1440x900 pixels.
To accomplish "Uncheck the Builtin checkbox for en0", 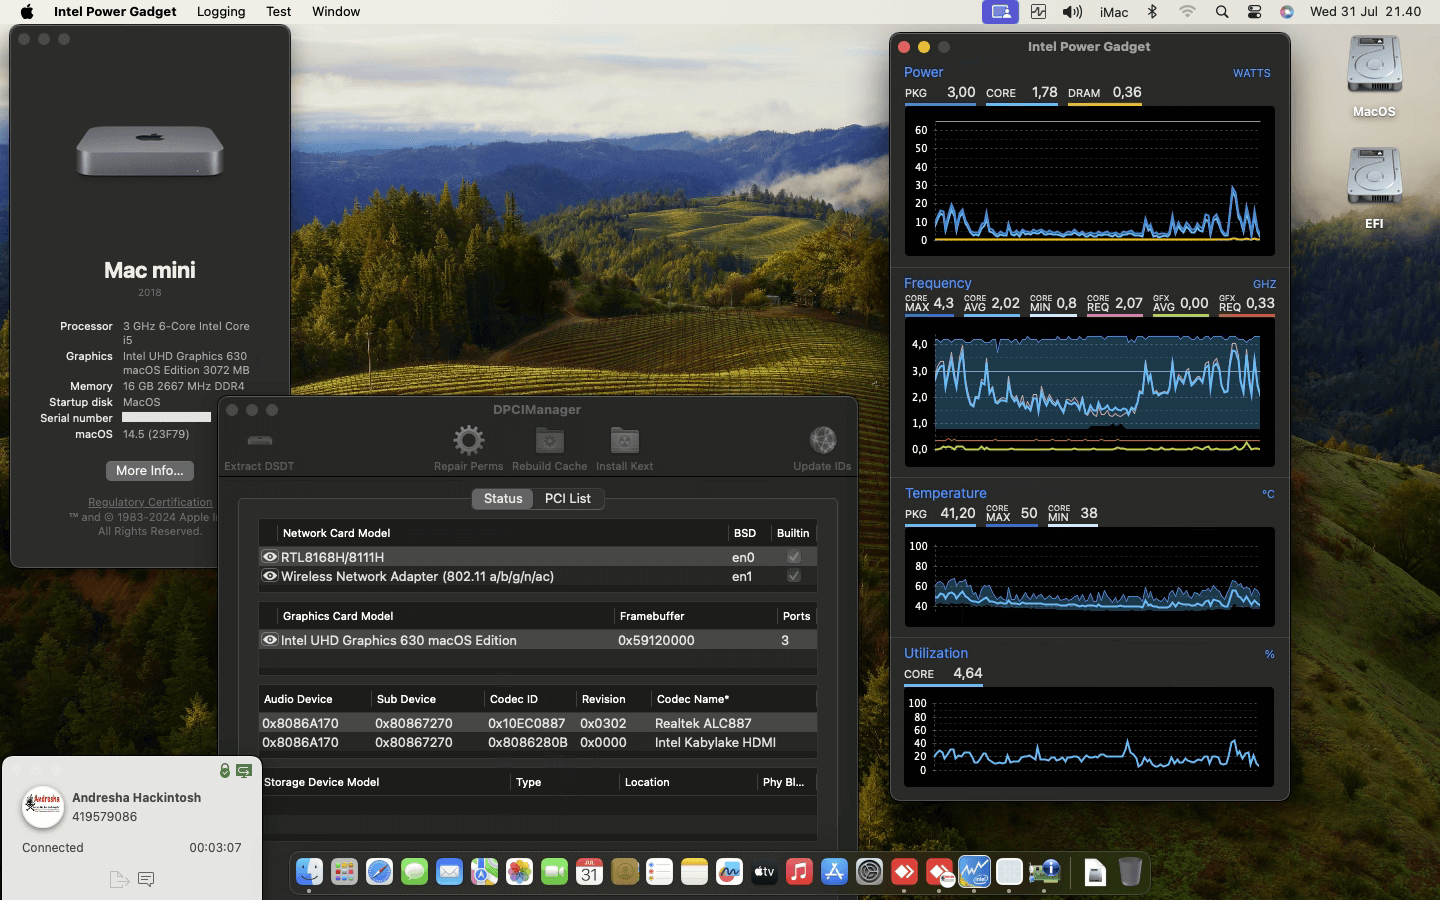I will (793, 557).
